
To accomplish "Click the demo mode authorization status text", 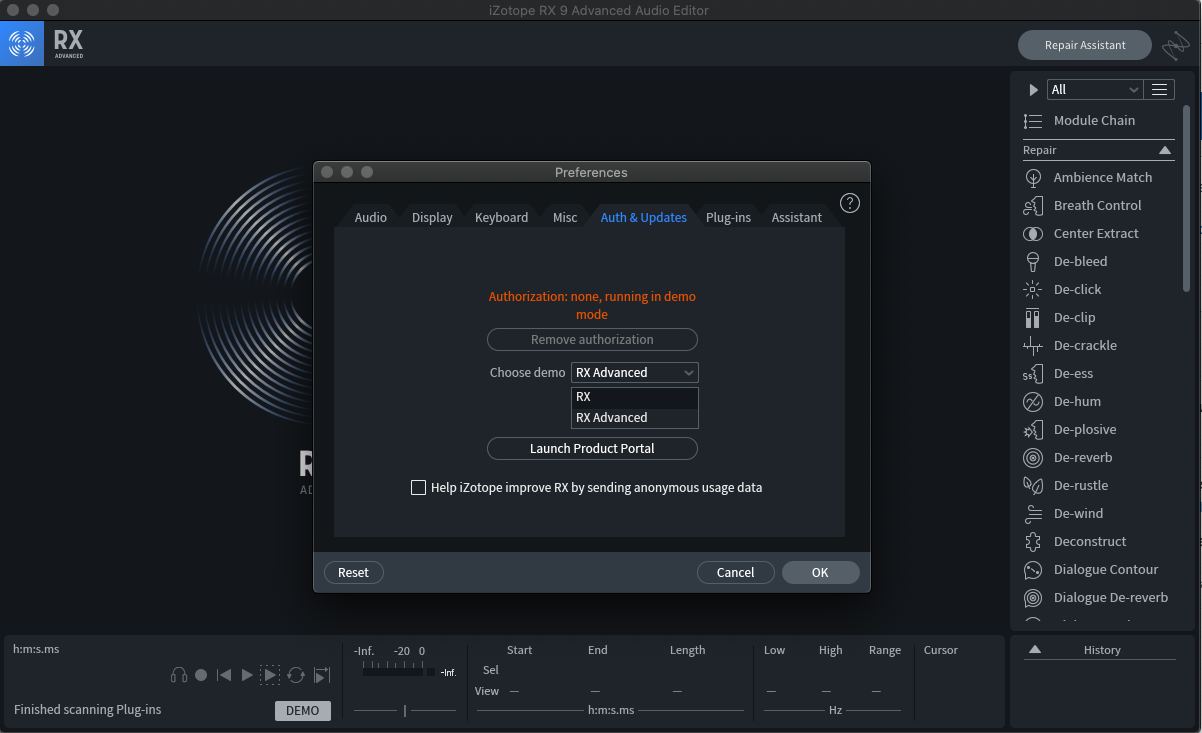I will click(x=592, y=305).
